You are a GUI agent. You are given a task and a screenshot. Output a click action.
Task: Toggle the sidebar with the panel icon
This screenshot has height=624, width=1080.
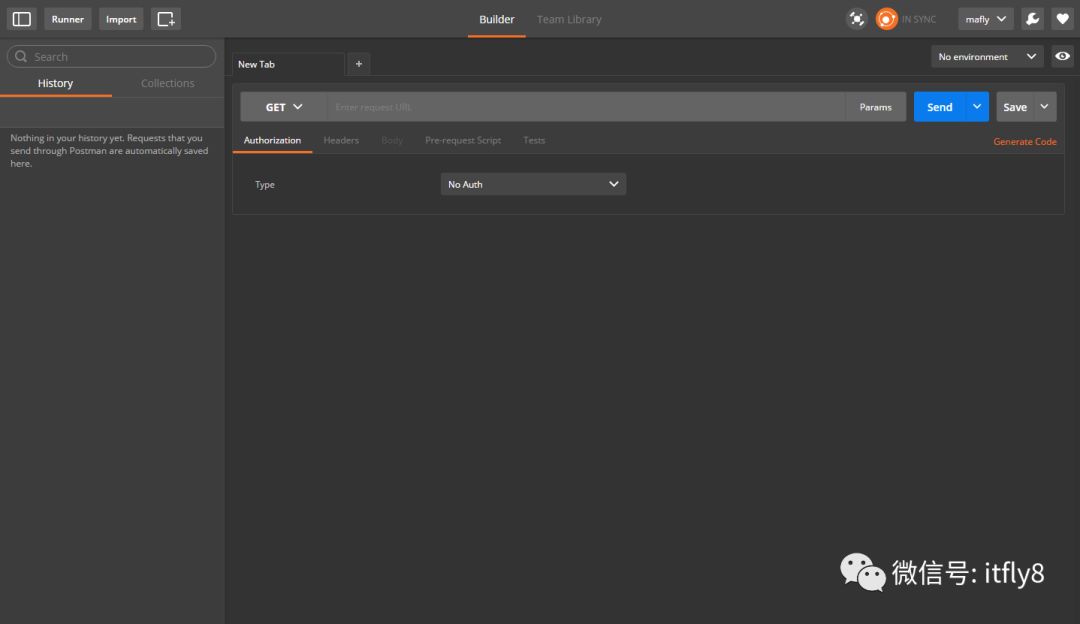[21, 19]
